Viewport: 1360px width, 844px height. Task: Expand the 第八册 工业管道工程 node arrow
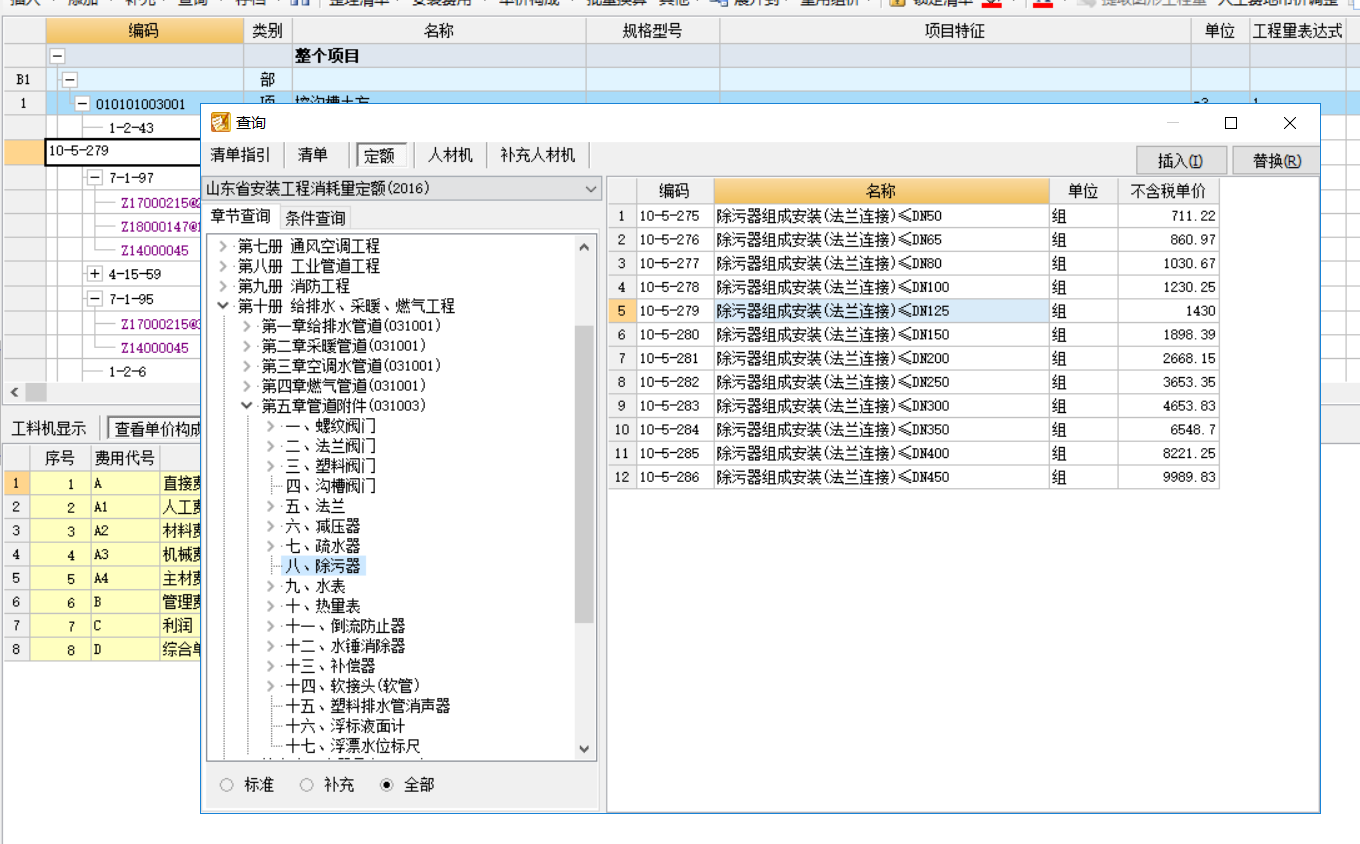222,266
